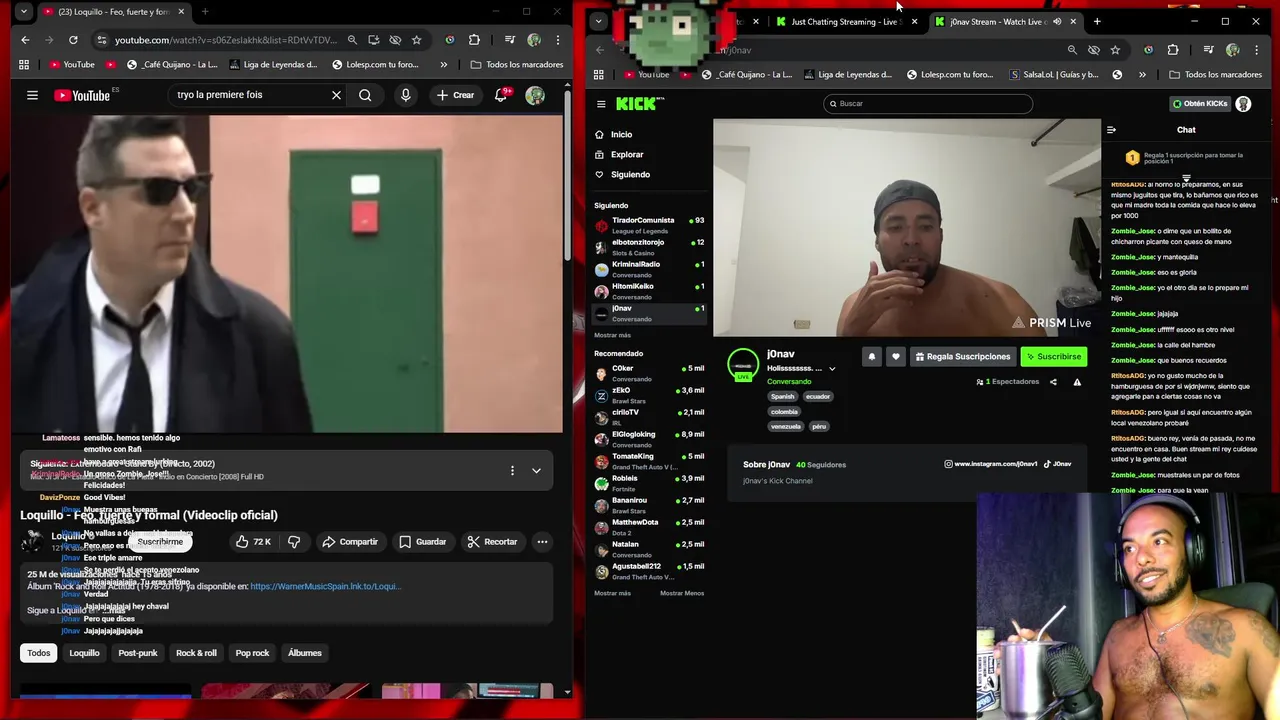Follow j0nav with the heart button
Screen dimensions: 1280x720
tap(895, 357)
